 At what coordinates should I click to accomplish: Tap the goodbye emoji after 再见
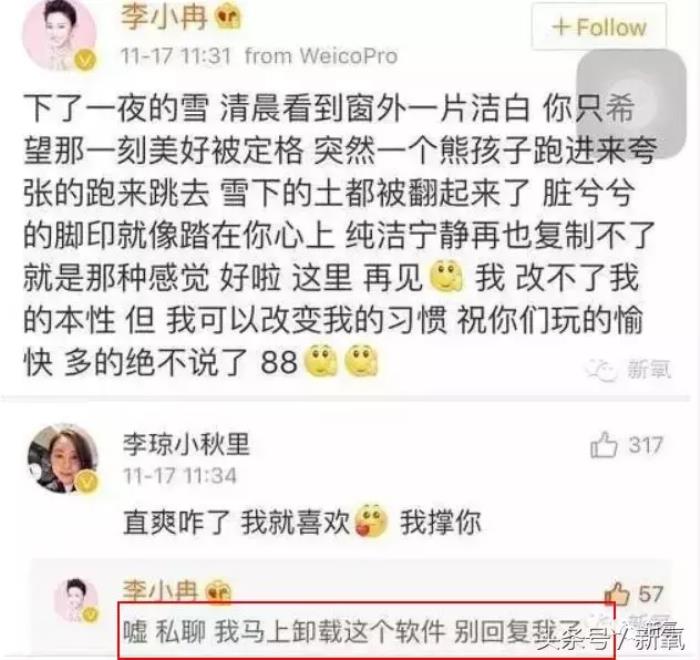[446, 276]
